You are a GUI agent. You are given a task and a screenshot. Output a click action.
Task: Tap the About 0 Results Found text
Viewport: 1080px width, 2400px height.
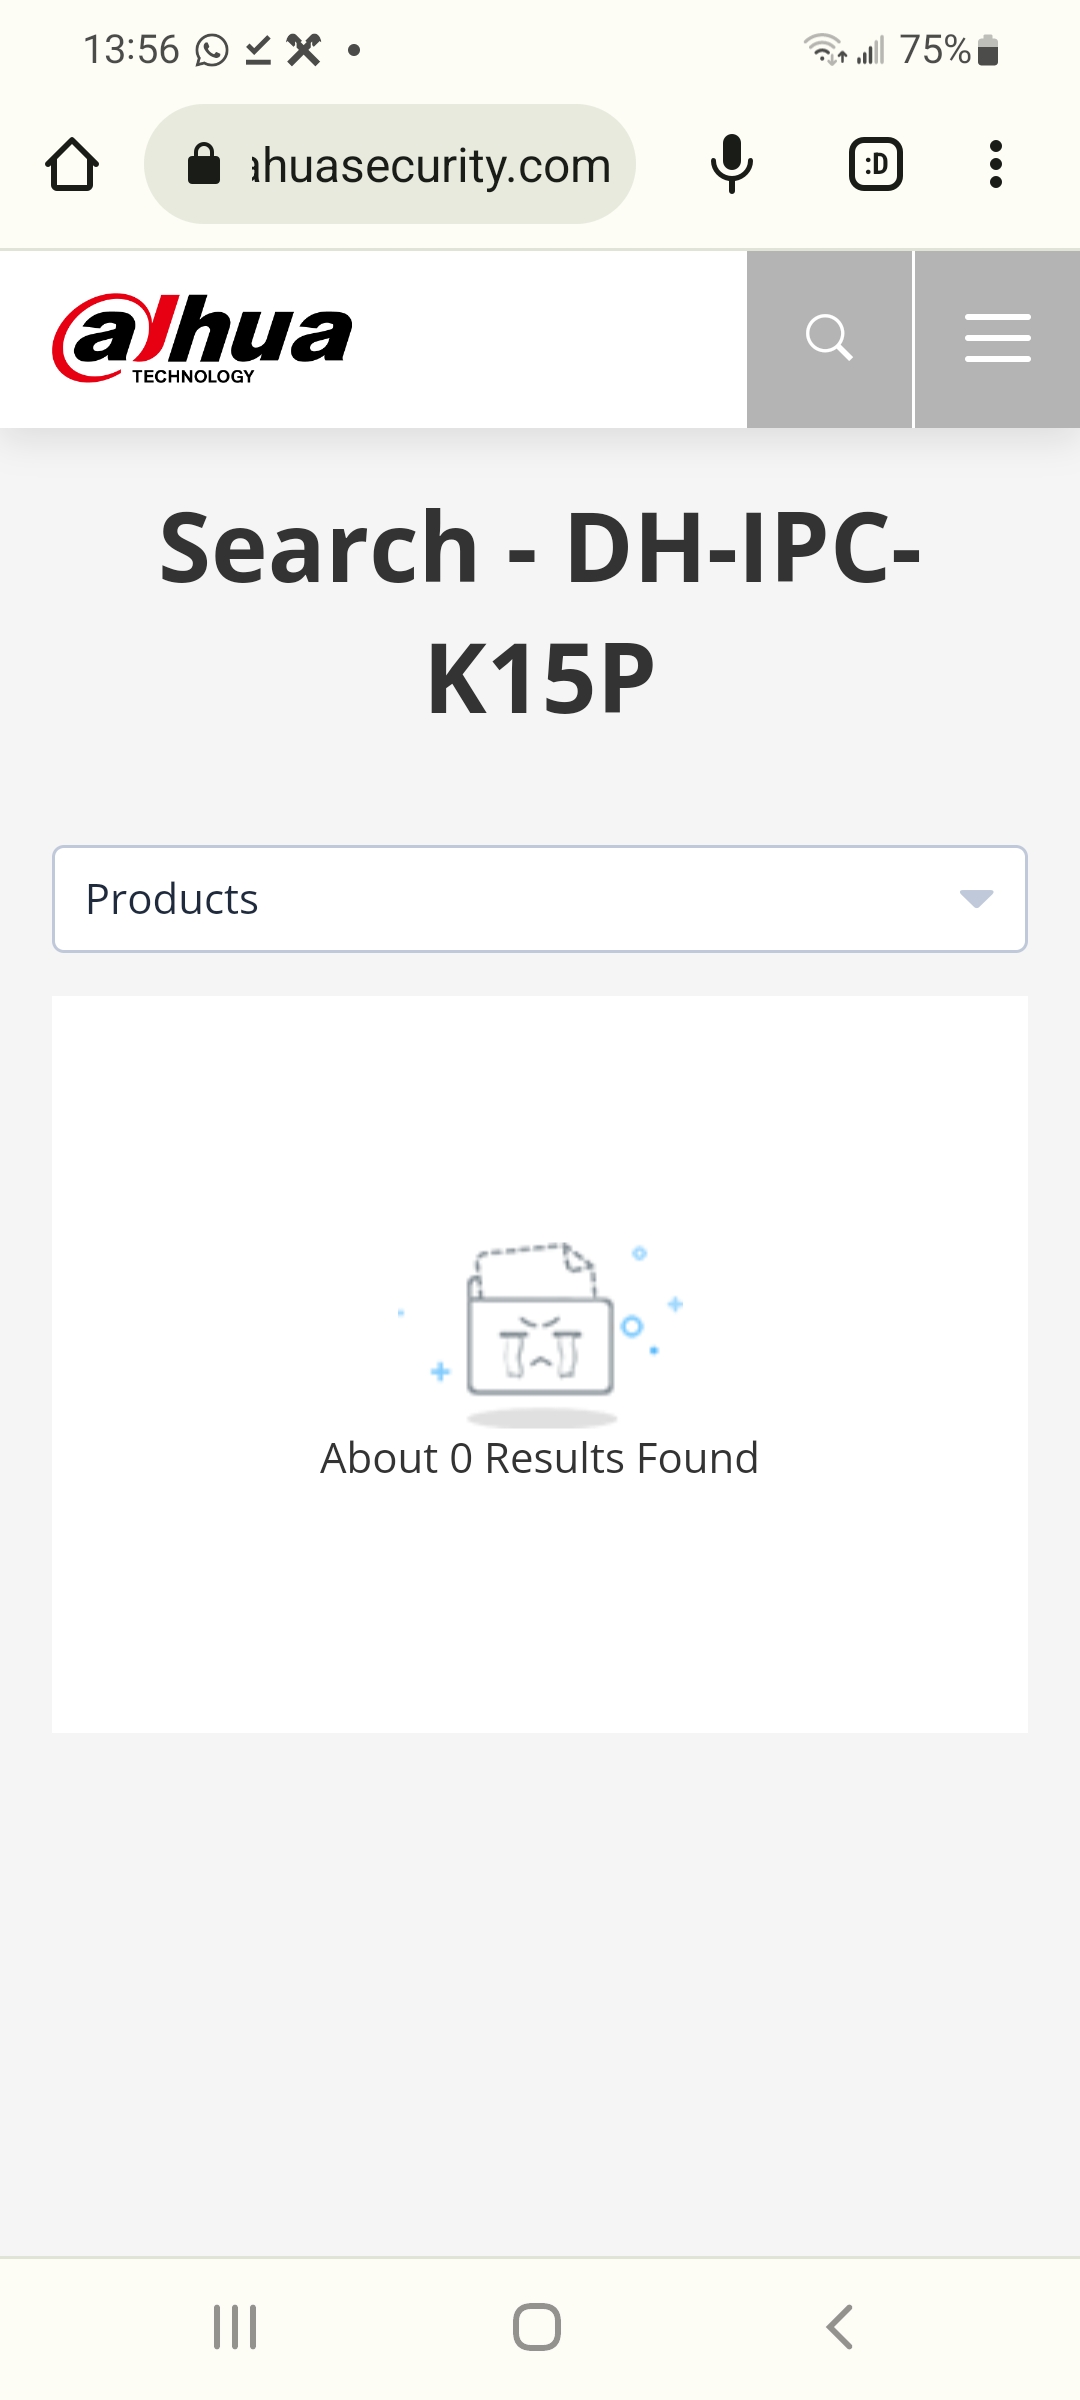(x=540, y=1459)
